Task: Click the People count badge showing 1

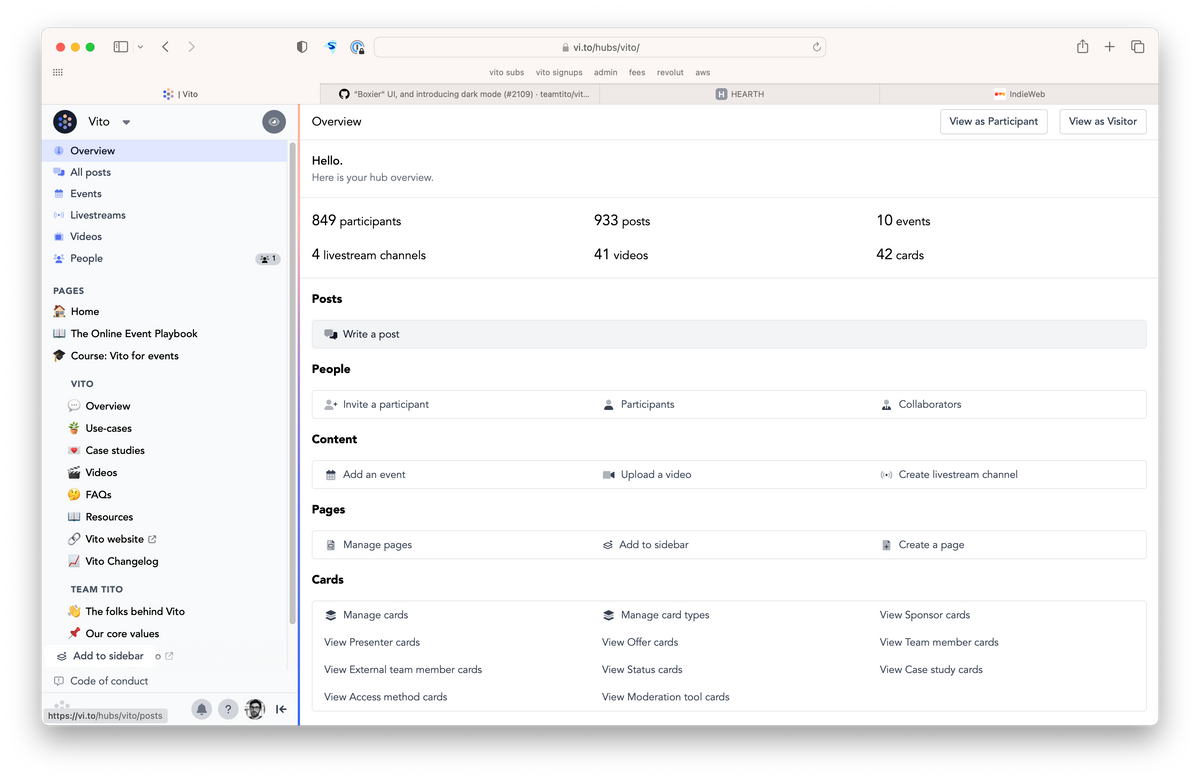Action: 268,259
